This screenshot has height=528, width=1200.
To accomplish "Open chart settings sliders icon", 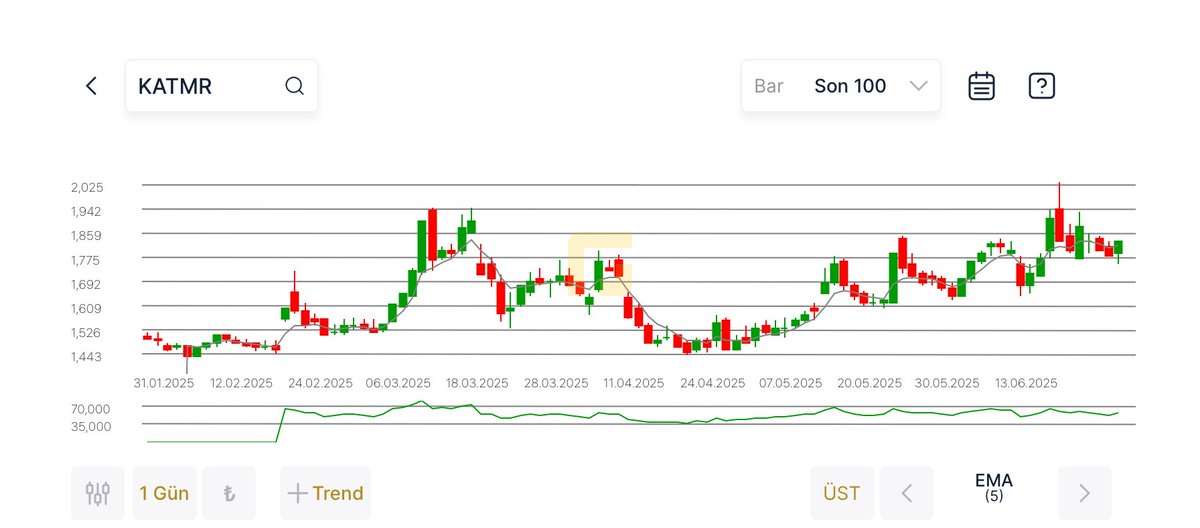I will coord(98,493).
